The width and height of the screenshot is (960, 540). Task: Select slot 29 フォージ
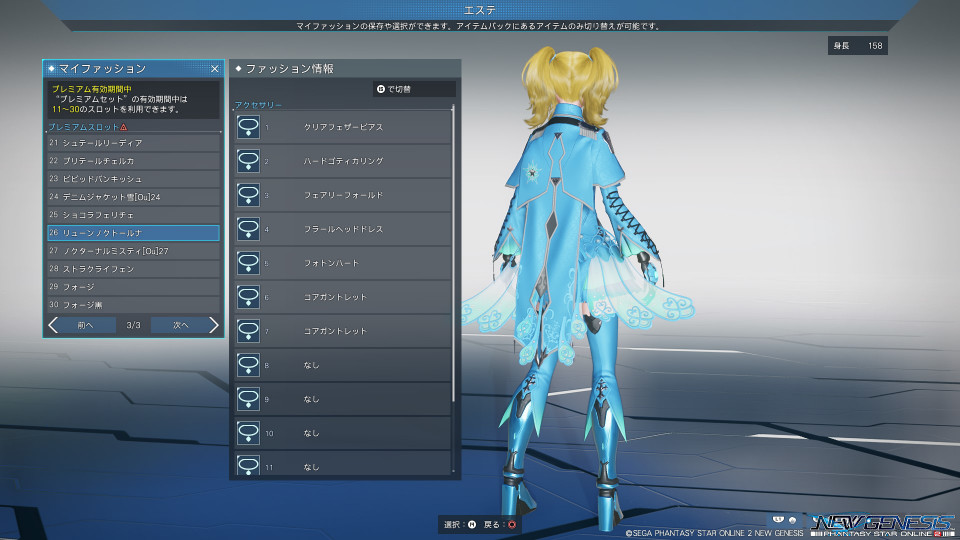tap(133, 287)
